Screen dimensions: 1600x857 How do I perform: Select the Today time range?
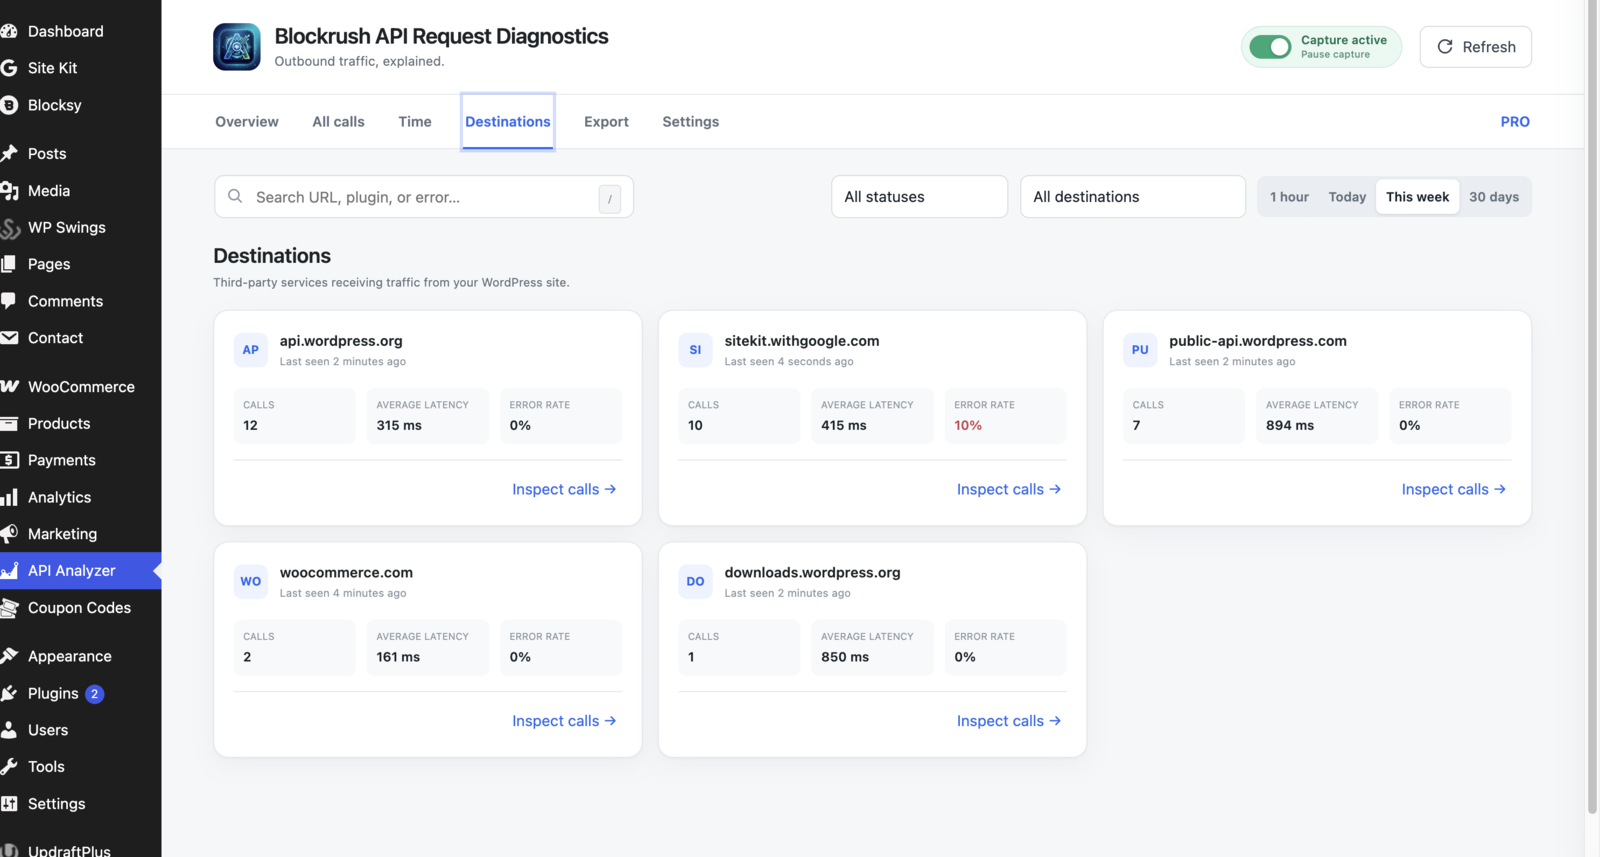[1347, 197]
